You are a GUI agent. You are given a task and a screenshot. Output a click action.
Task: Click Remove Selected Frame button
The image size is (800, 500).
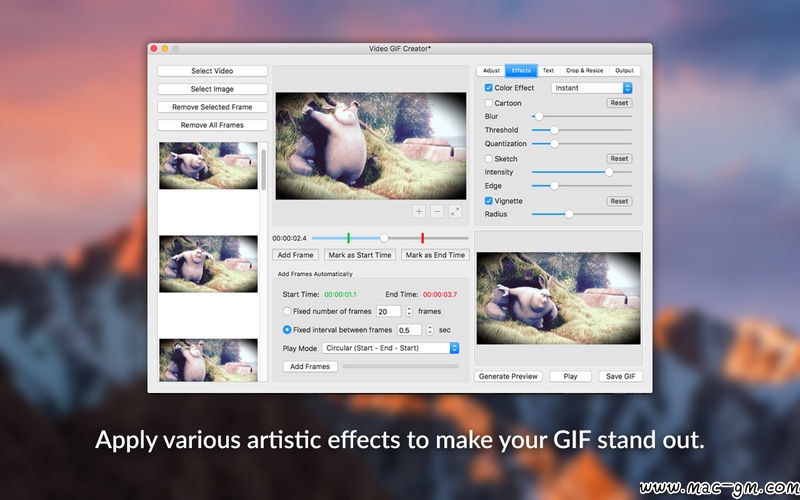(x=212, y=107)
